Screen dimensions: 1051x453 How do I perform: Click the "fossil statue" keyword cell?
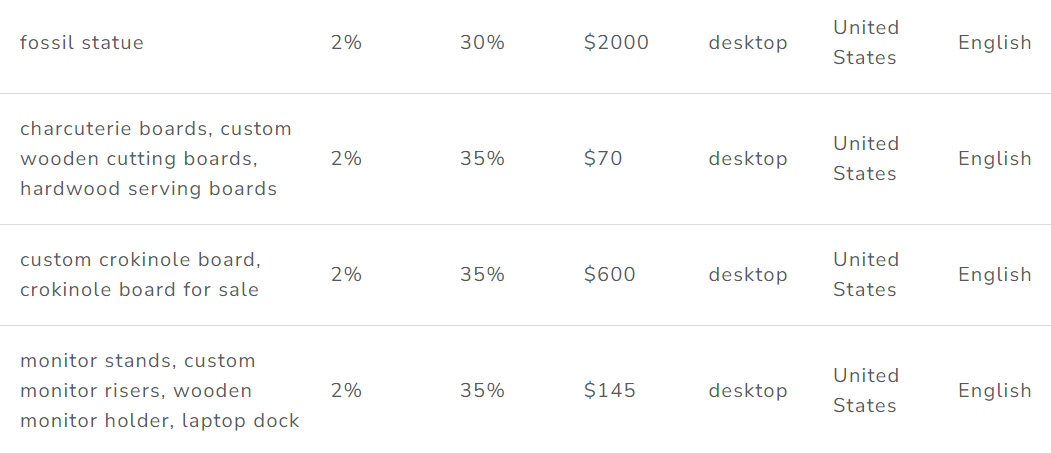[x=82, y=43]
